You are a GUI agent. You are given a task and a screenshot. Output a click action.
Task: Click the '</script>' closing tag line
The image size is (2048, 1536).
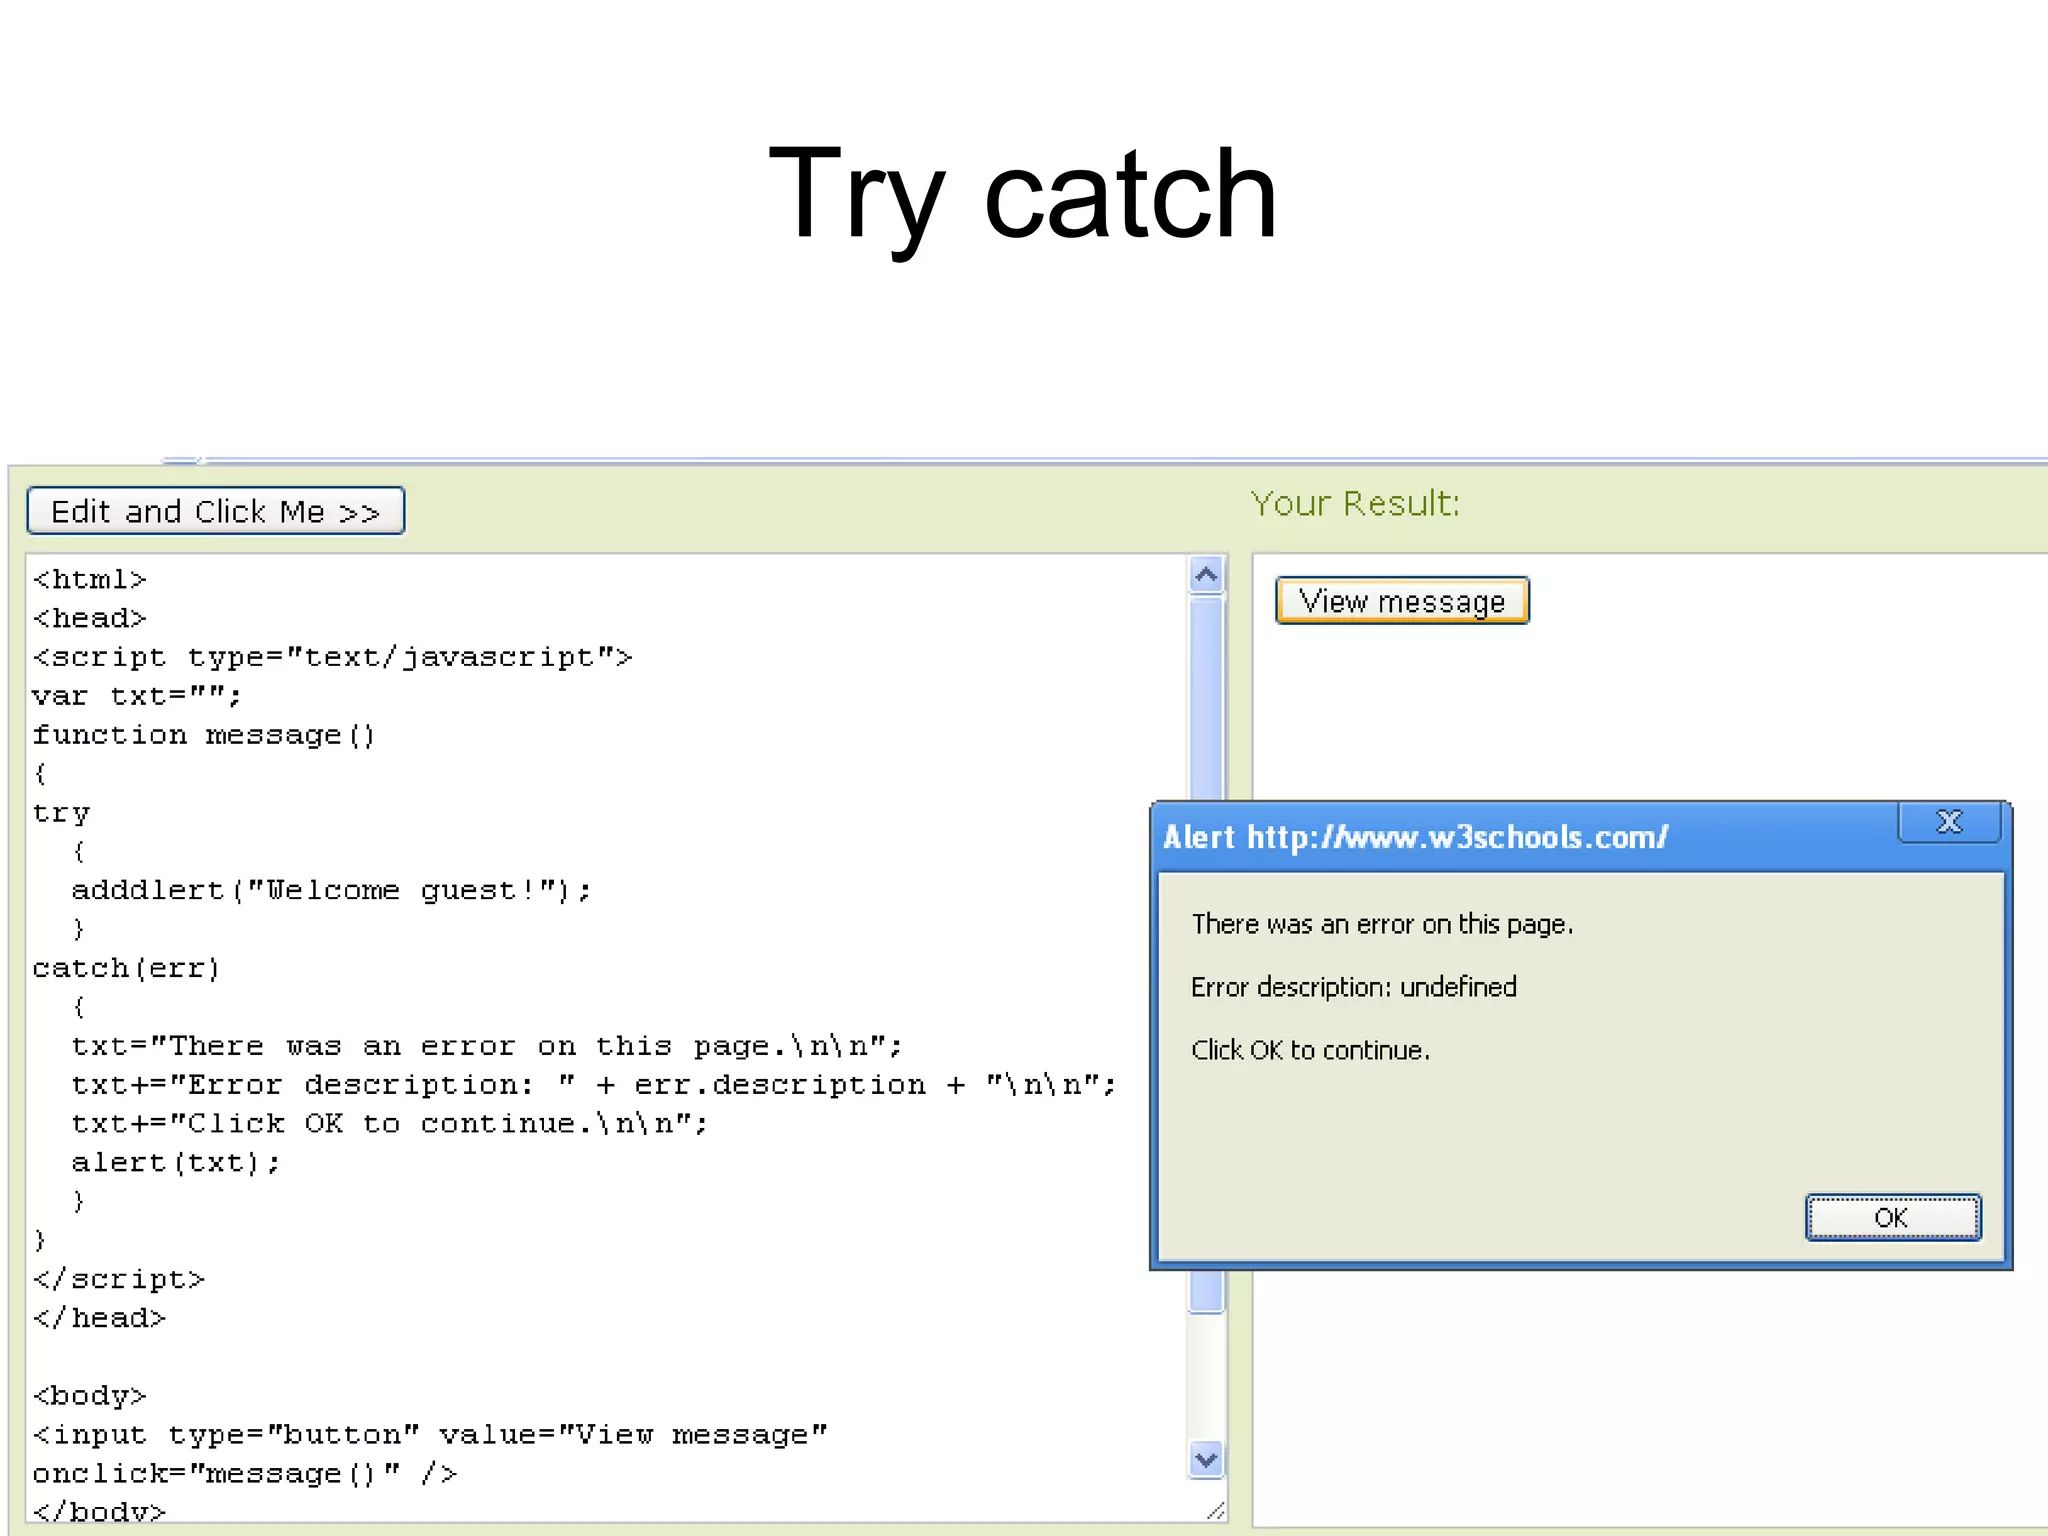pyautogui.click(x=118, y=1279)
